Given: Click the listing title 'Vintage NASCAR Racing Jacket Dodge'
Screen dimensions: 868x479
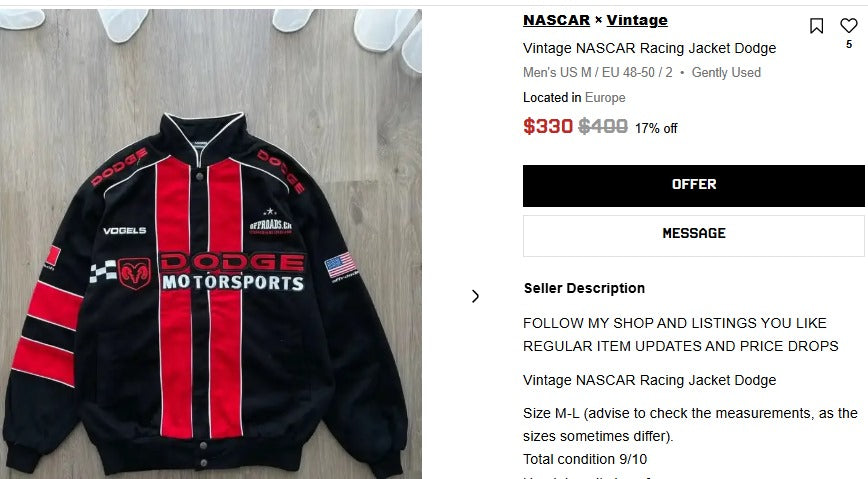Looking at the screenshot, I should tap(649, 48).
